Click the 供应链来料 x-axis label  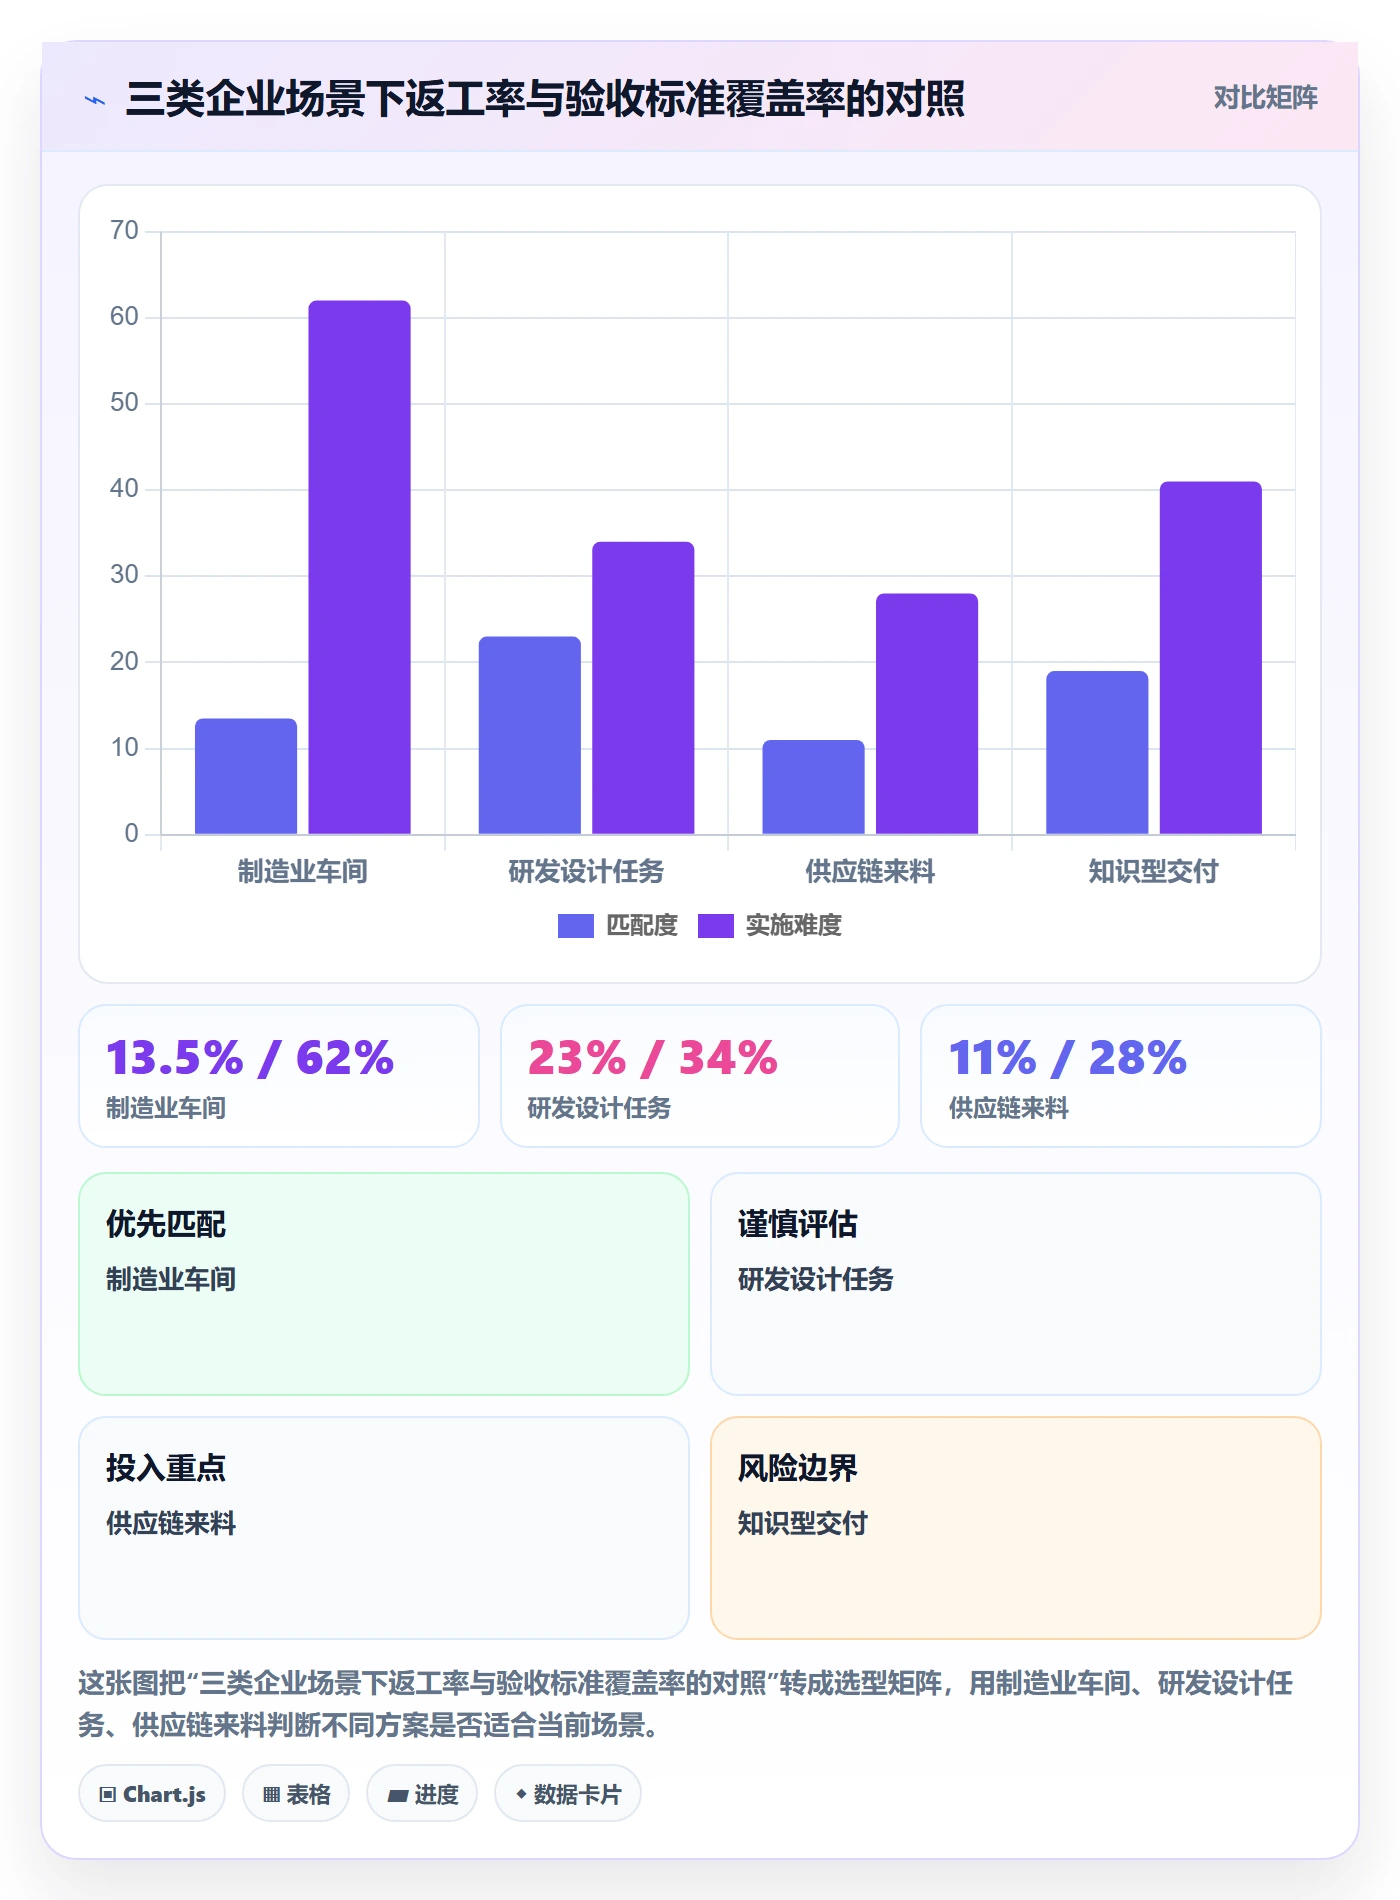[870, 872]
